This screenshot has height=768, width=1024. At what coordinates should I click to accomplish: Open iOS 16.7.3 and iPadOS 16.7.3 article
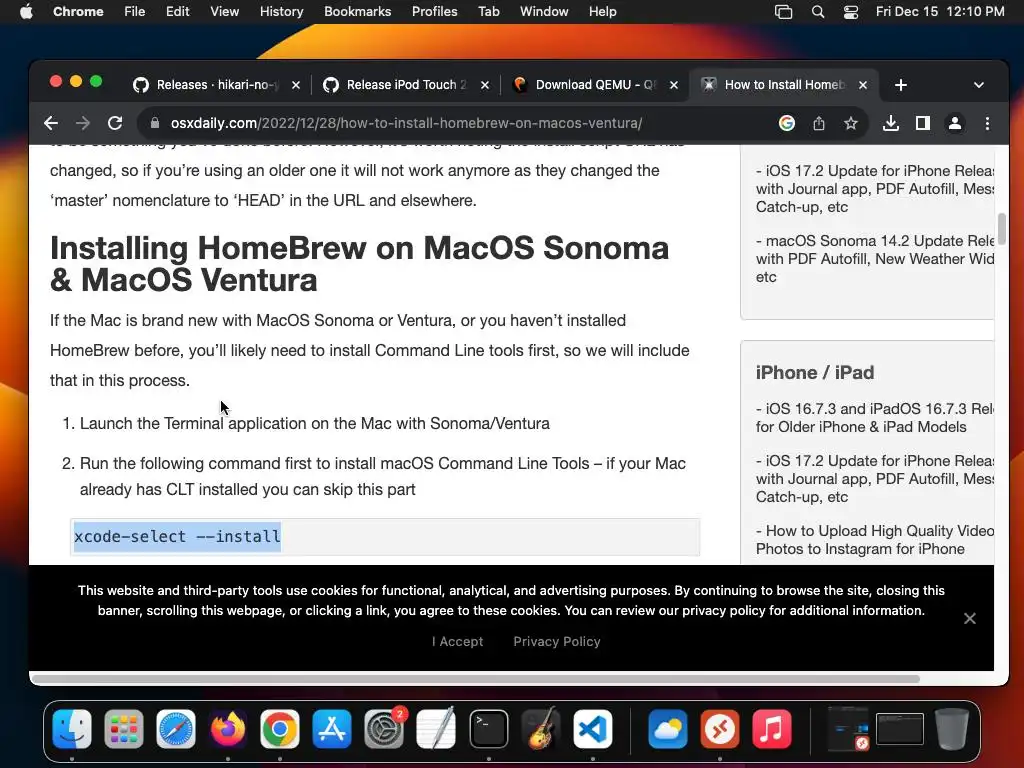(875, 418)
